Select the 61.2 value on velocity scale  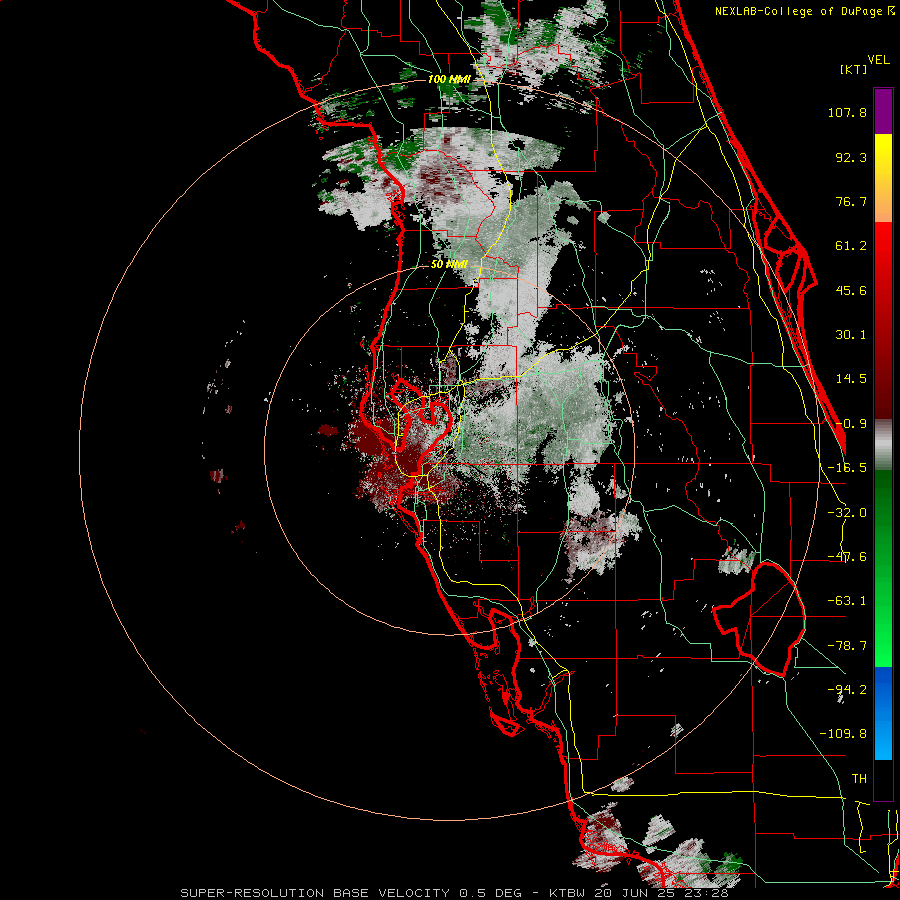click(x=851, y=246)
